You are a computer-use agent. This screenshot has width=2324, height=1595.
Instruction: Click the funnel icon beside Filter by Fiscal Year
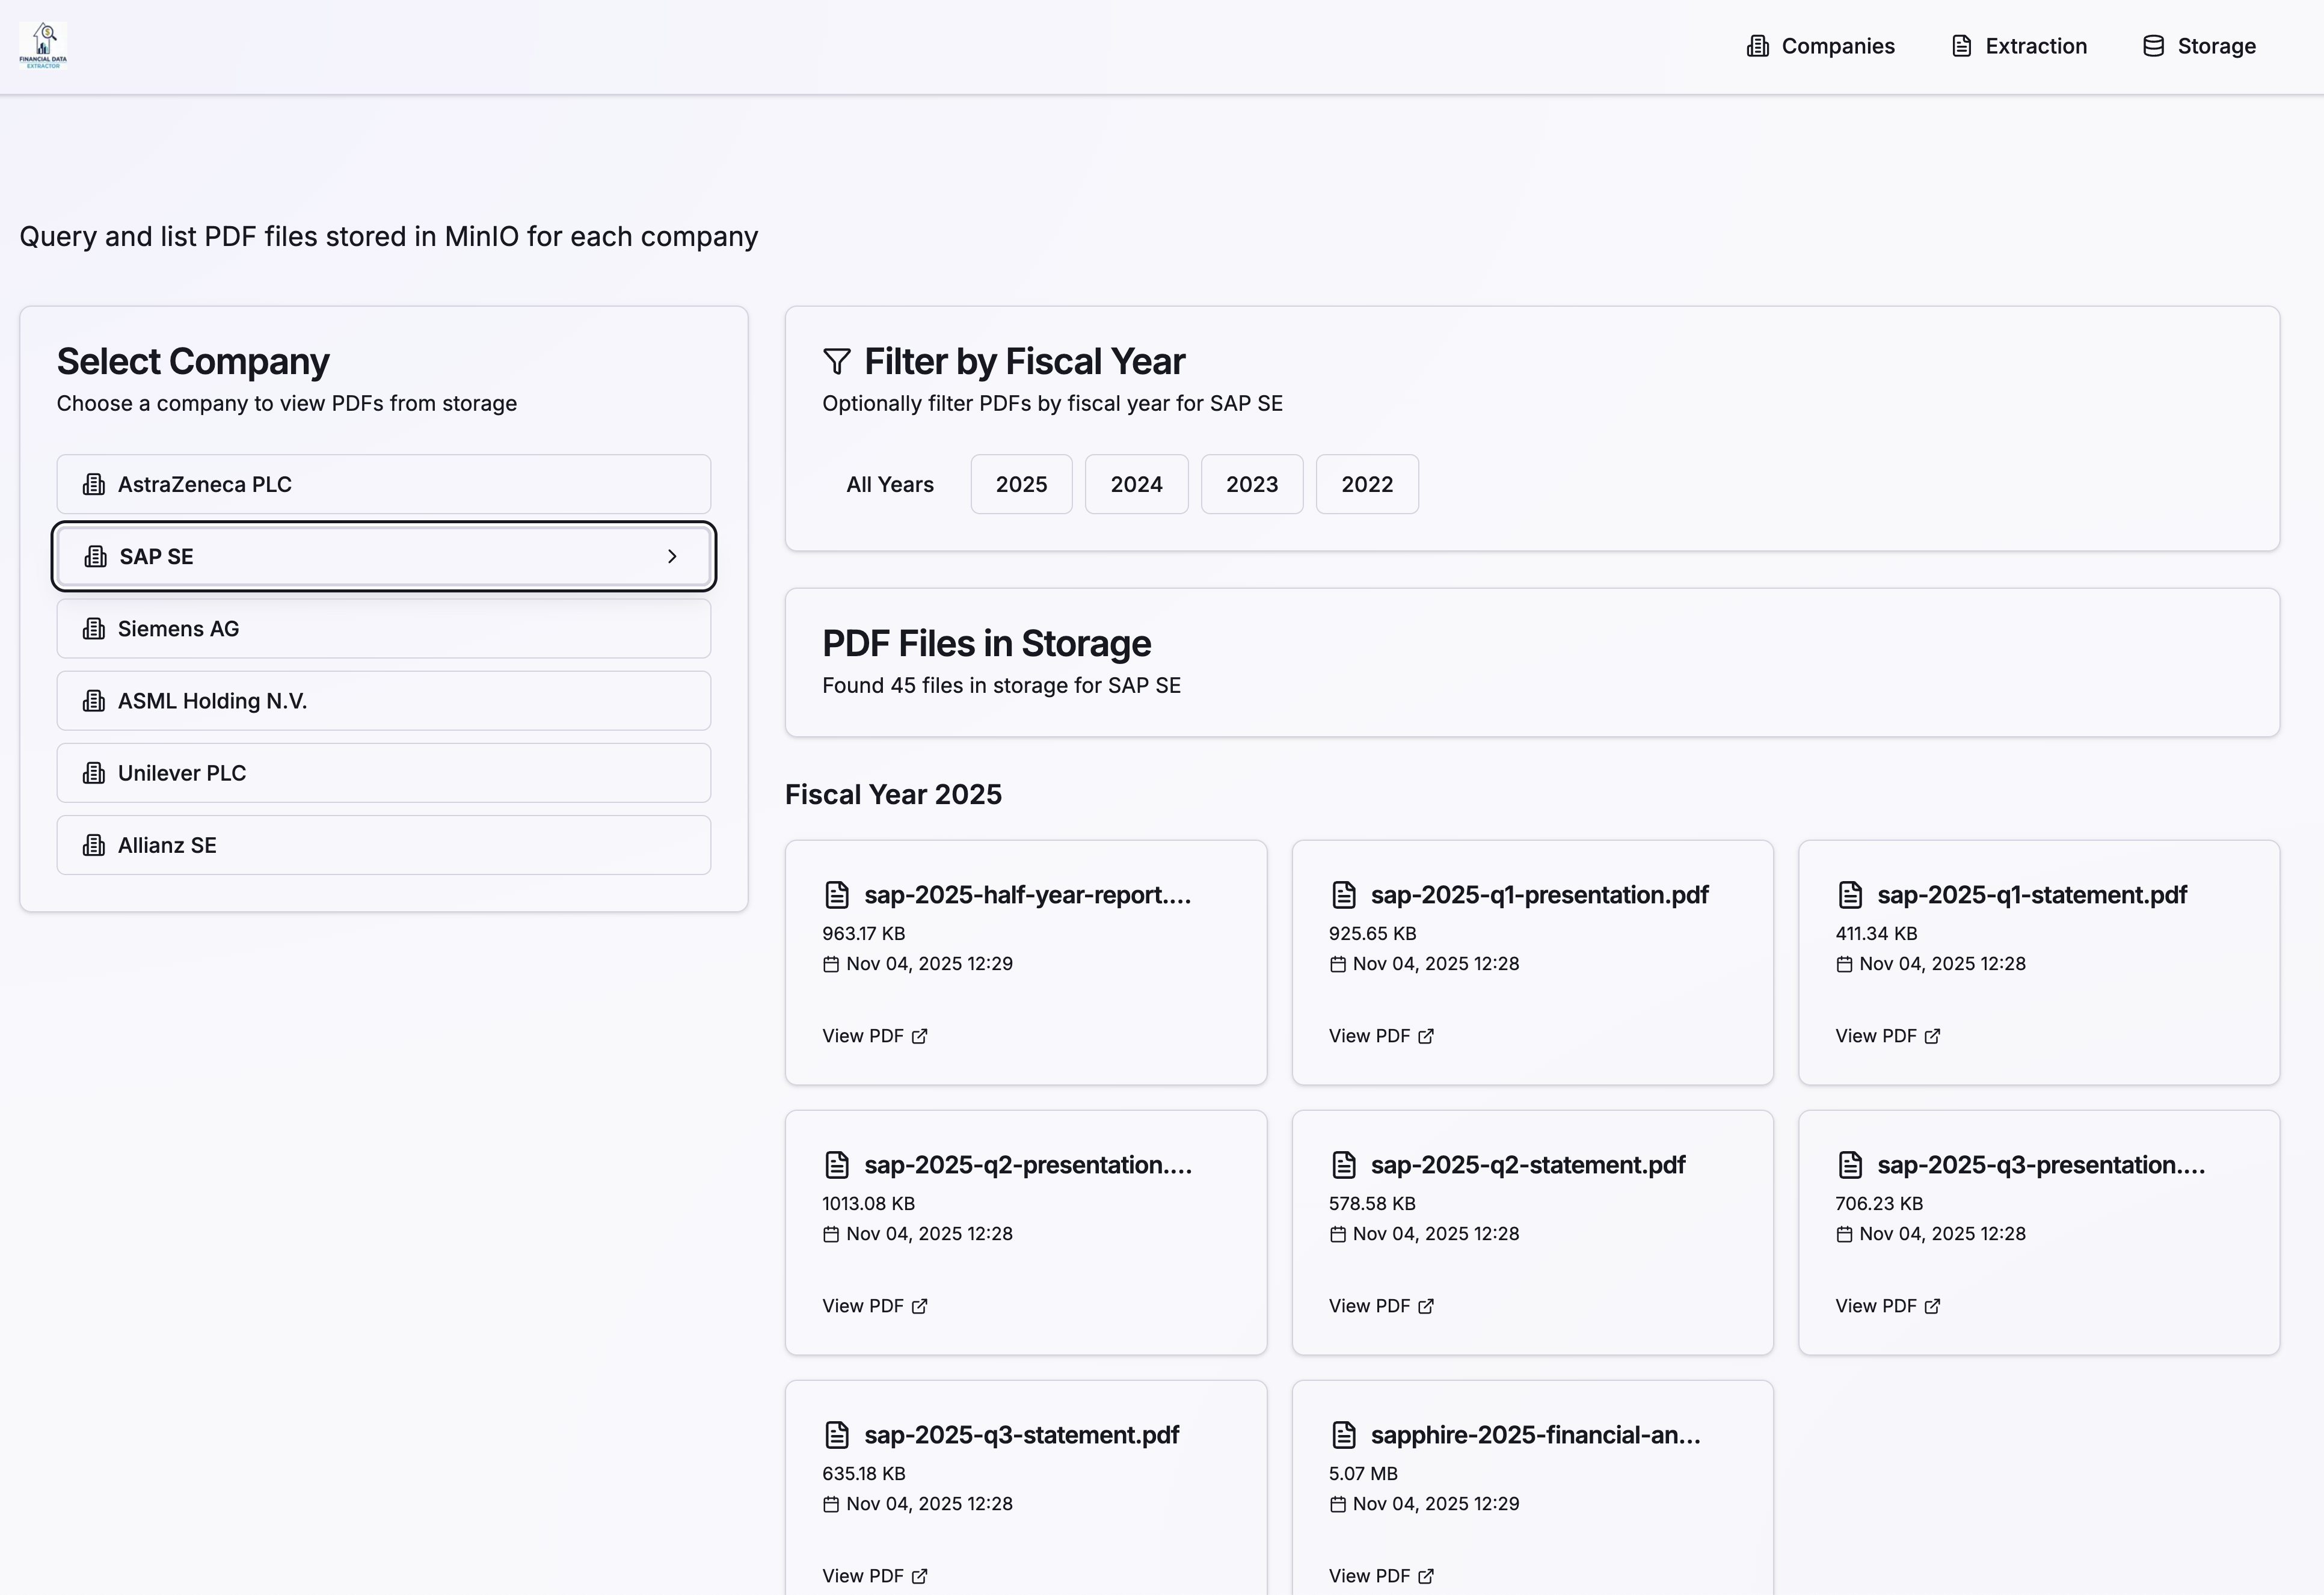(836, 362)
